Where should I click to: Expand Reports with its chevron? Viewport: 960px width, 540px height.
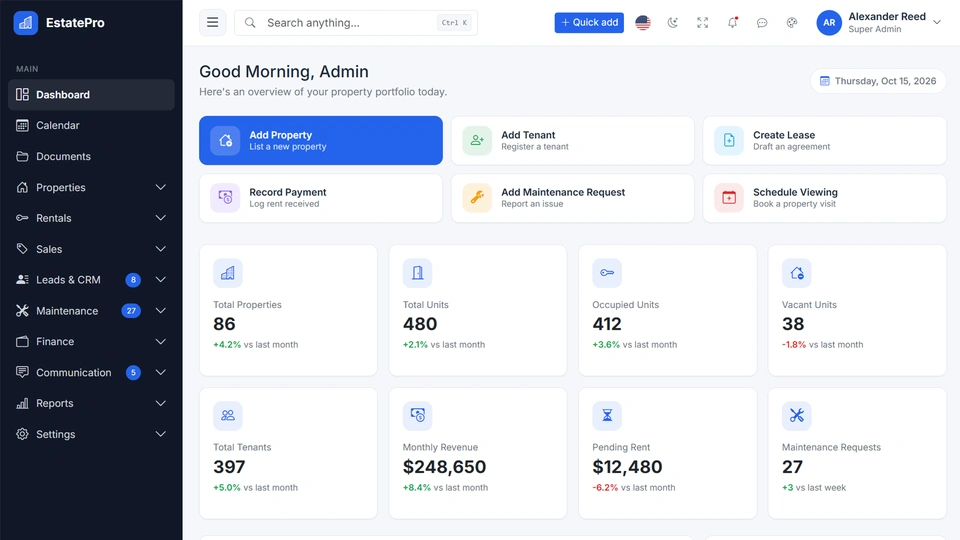(x=160, y=403)
